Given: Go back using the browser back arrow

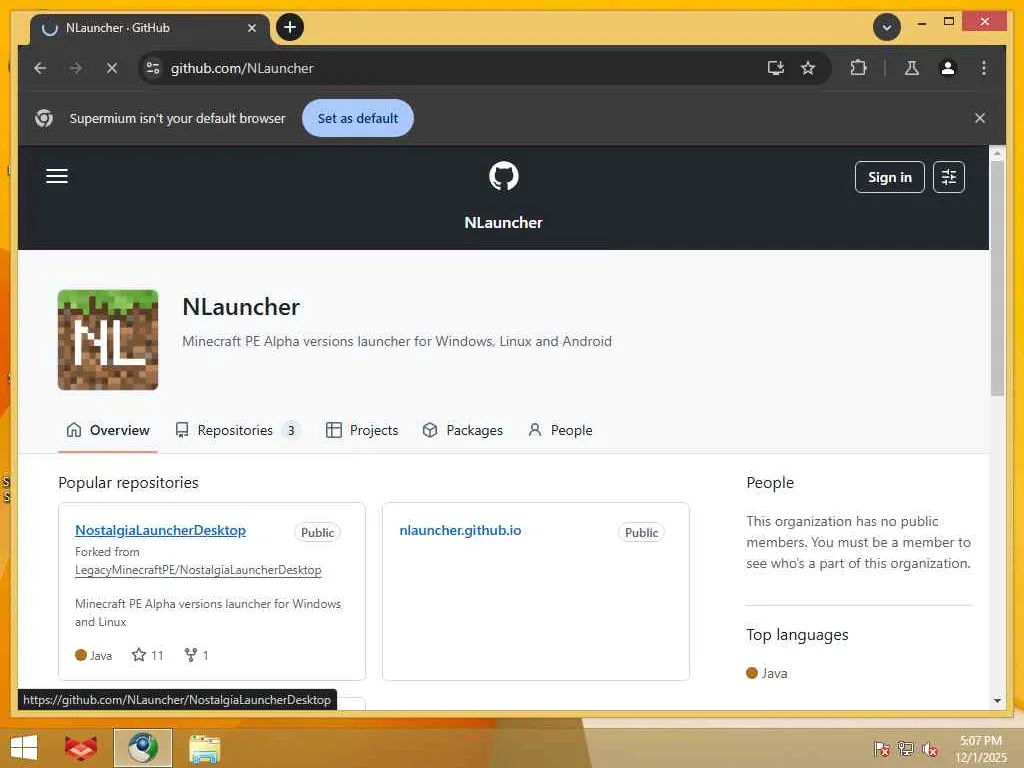Looking at the screenshot, I should [40, 68].
